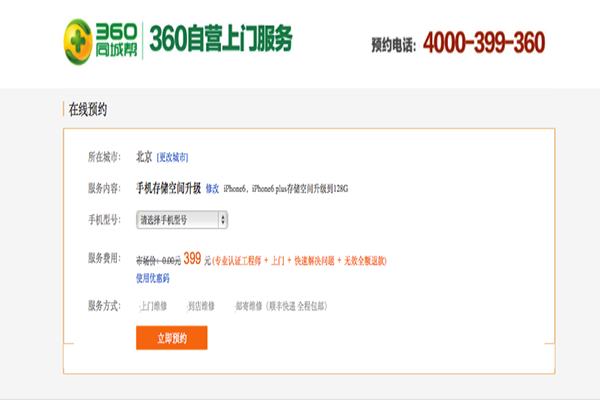Click the 服务方式 label
The height and width of the screenshot is (400, 600).
pyautogui.click(x=104, y=305)
